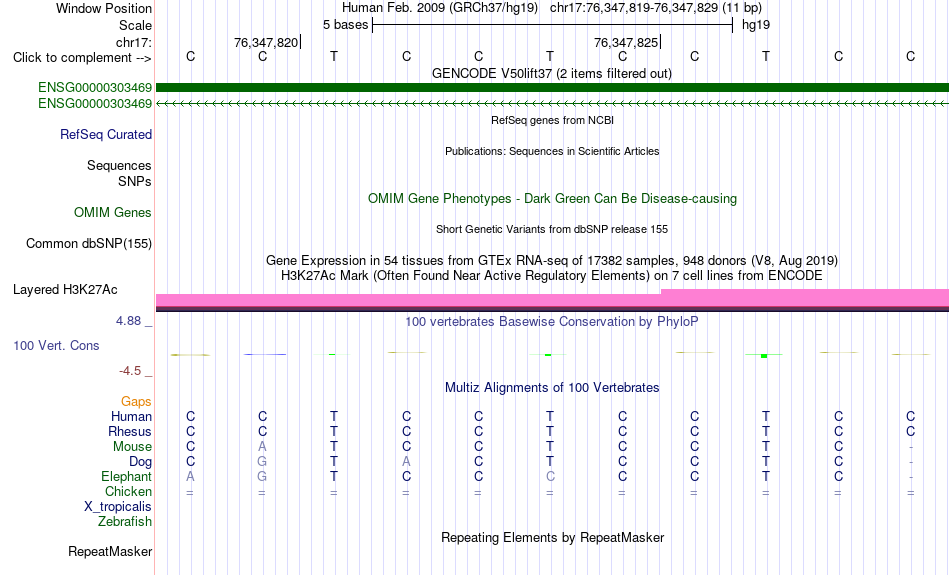Select the Mouse species label
The image size is (950, 575).
click(132, 447)
